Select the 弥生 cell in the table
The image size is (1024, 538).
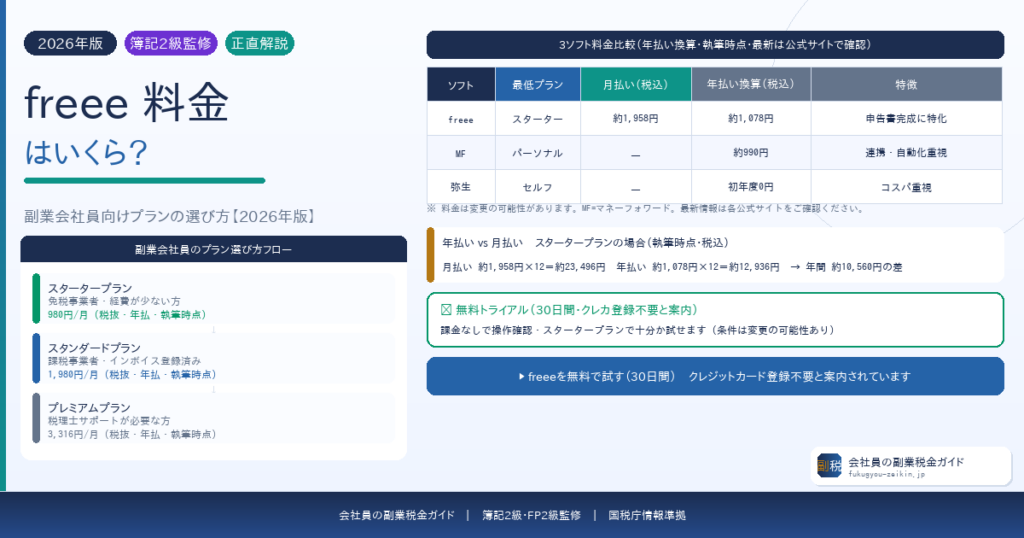461,187
